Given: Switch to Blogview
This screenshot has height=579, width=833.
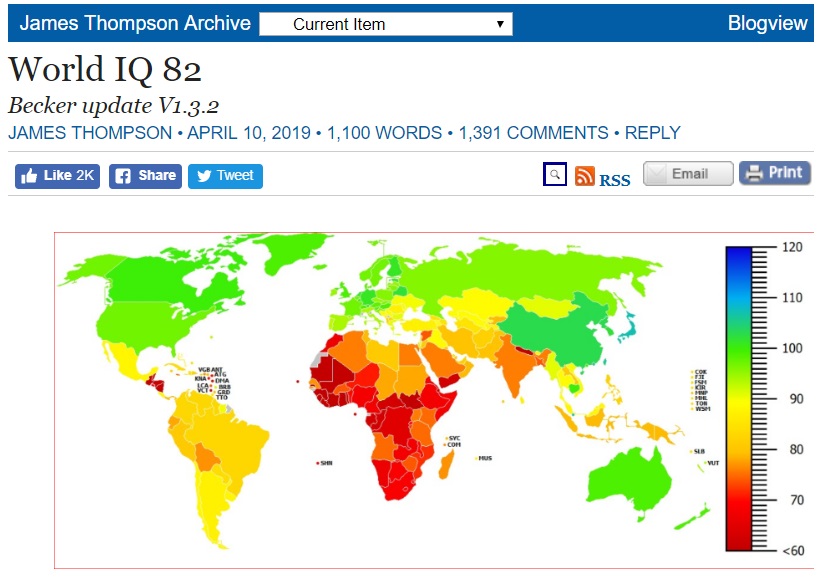Looking at the screenshot, I should [767, 23].
